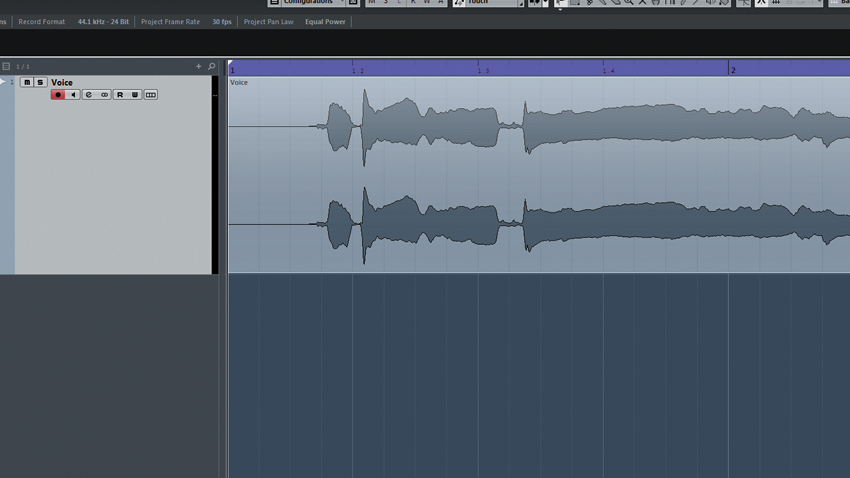Toggle Write automation on Voice track
The image size is (850, 478).
pos(134,95)
